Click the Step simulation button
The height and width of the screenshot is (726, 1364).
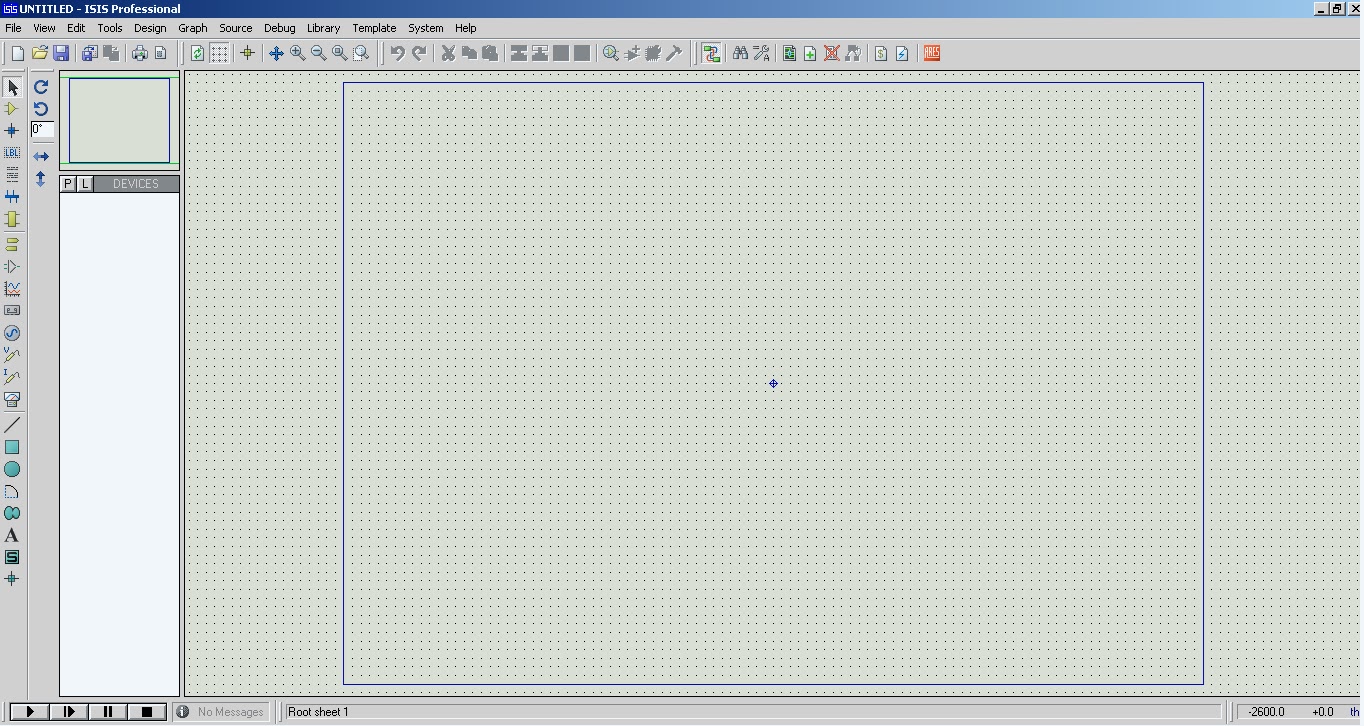coord(69,712)
